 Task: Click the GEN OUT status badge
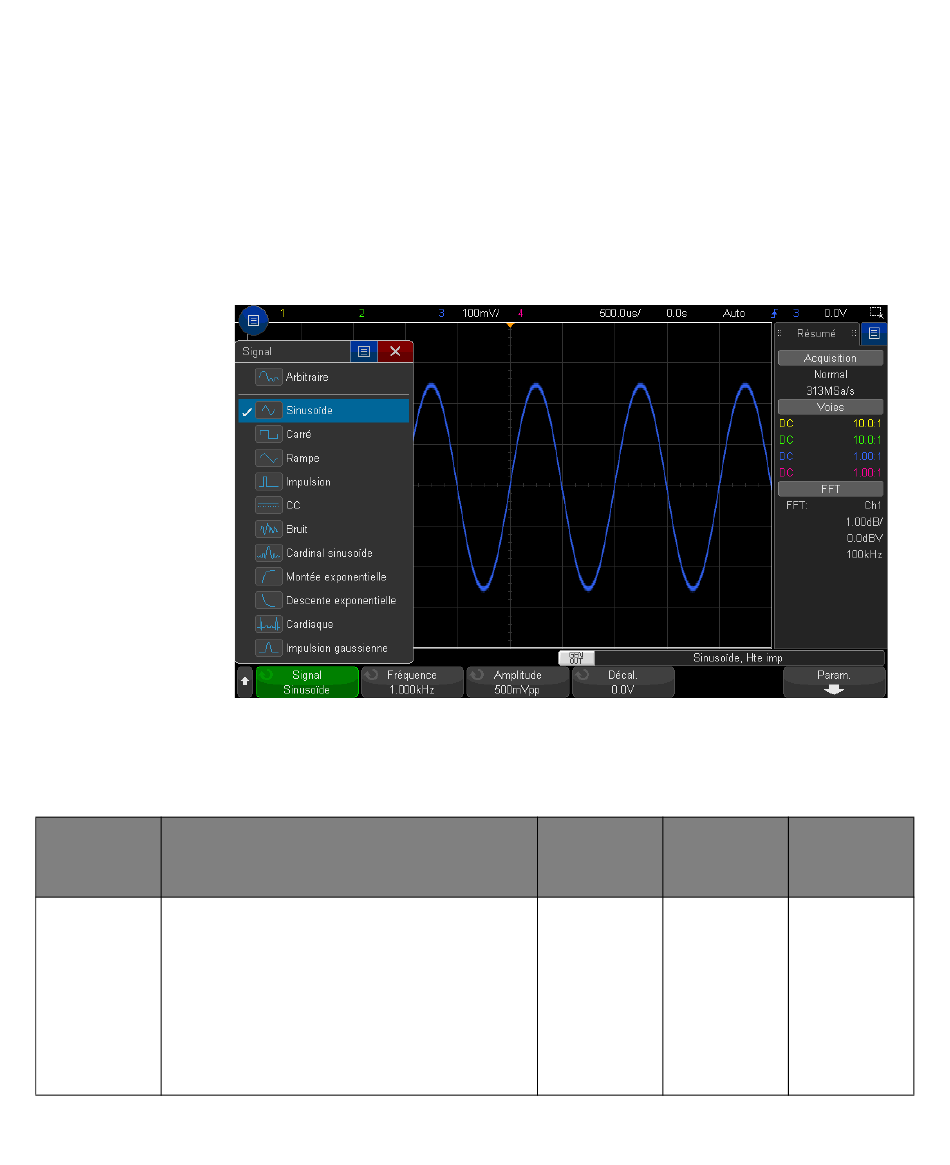[576, 658]
